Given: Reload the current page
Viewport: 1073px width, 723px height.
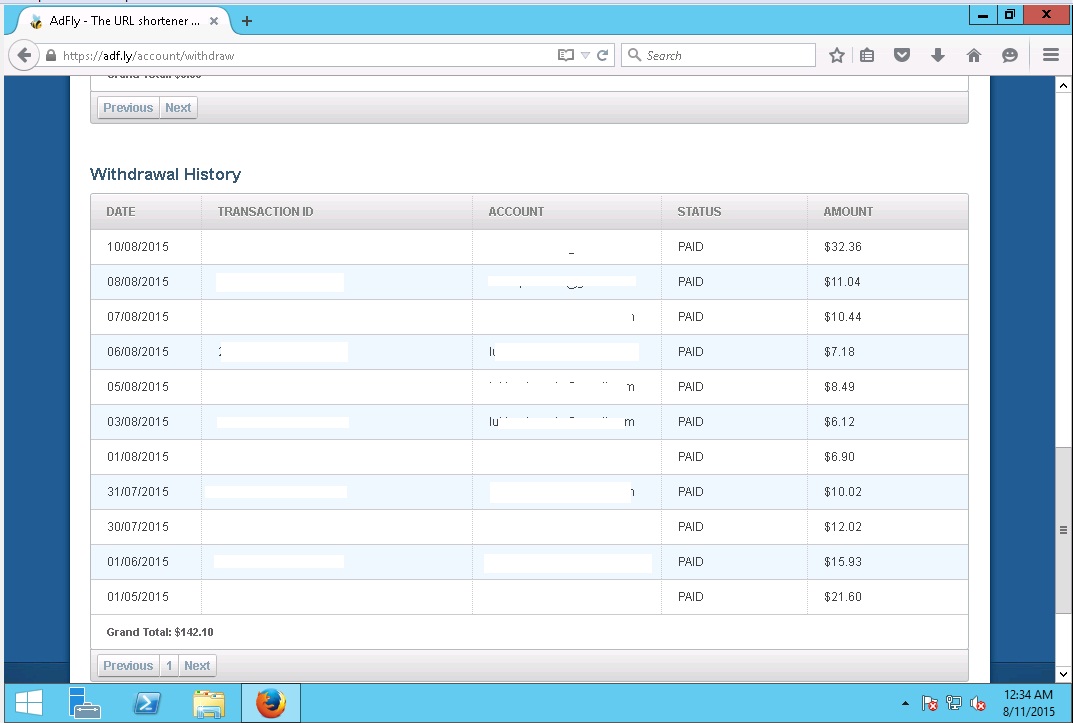Looking at the screenshot, I should pos(603,56).
